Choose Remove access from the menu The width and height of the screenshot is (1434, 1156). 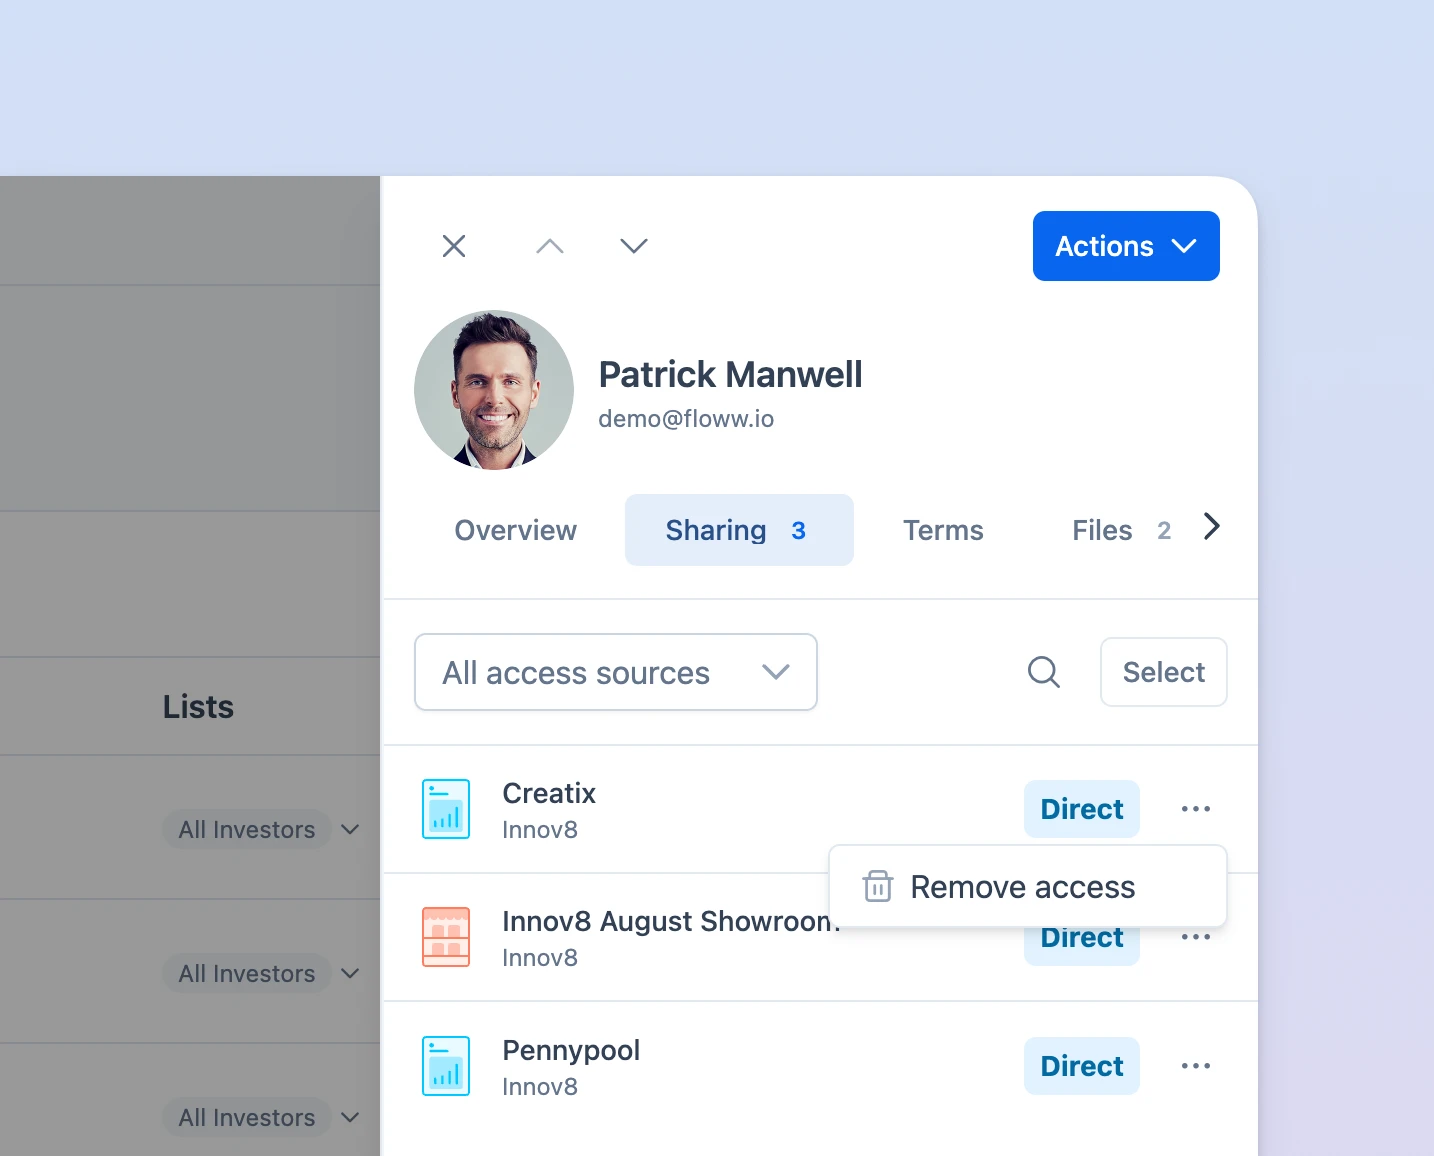tap(1028, 887)
